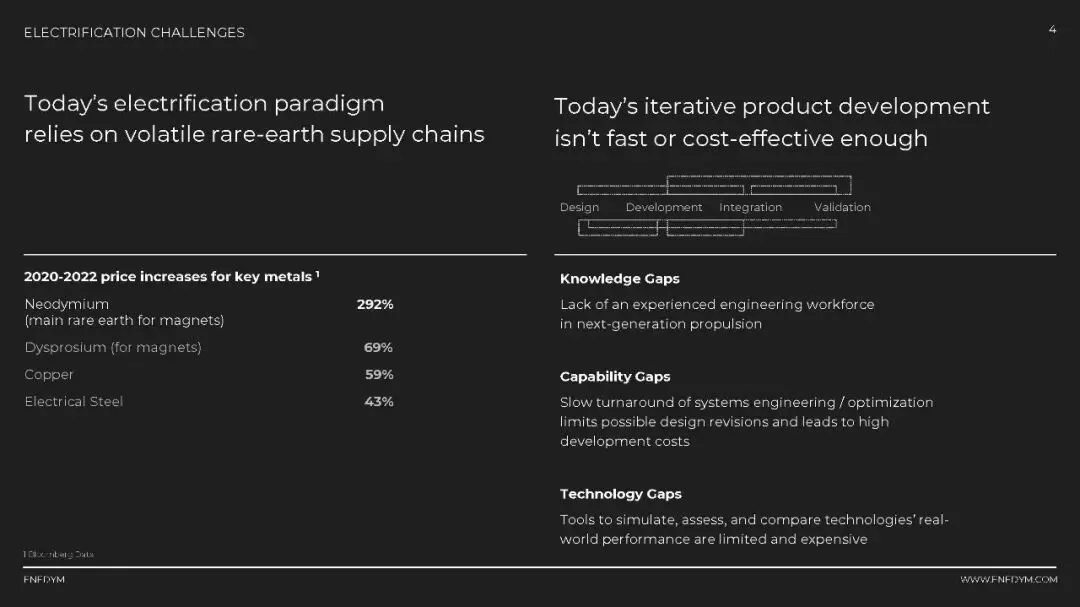Click the 2020-2022 price increases table heading
The image size is (1080, 607).
171,277
